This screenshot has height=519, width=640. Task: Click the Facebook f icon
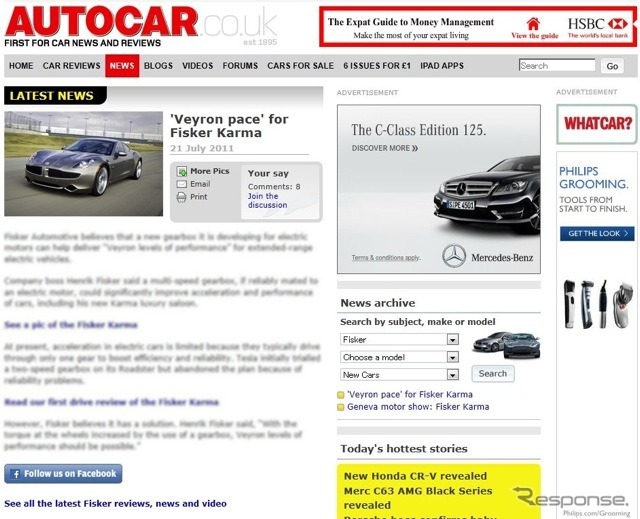pyautogui.click(x=16, y=474)
